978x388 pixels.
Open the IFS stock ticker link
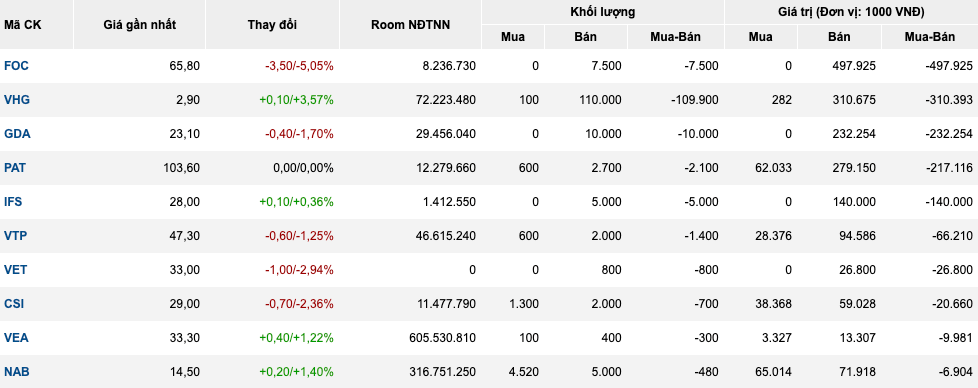(x=13, y=202)
